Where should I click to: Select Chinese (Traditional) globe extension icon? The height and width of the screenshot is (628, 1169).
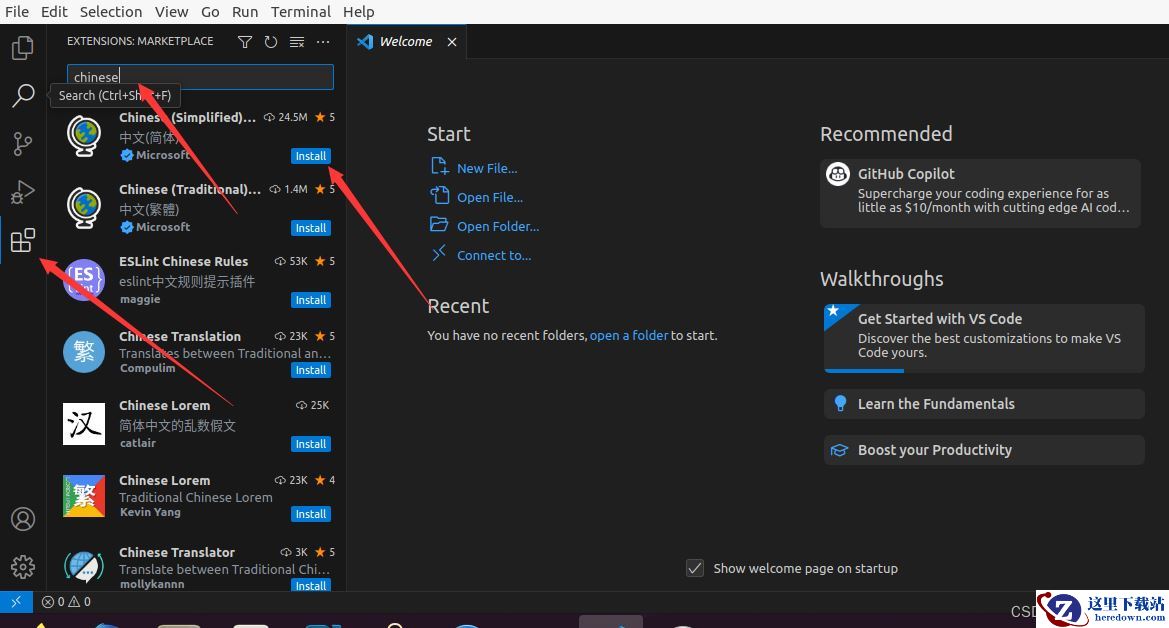[84, 207]
